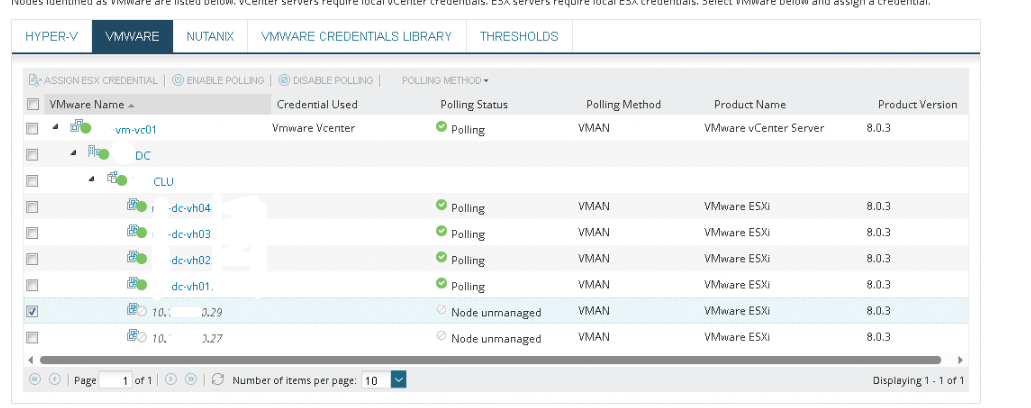Click Enable Polling toolbar button
The height and width of the screenshot is (408, 1031).
click(218, 80)
